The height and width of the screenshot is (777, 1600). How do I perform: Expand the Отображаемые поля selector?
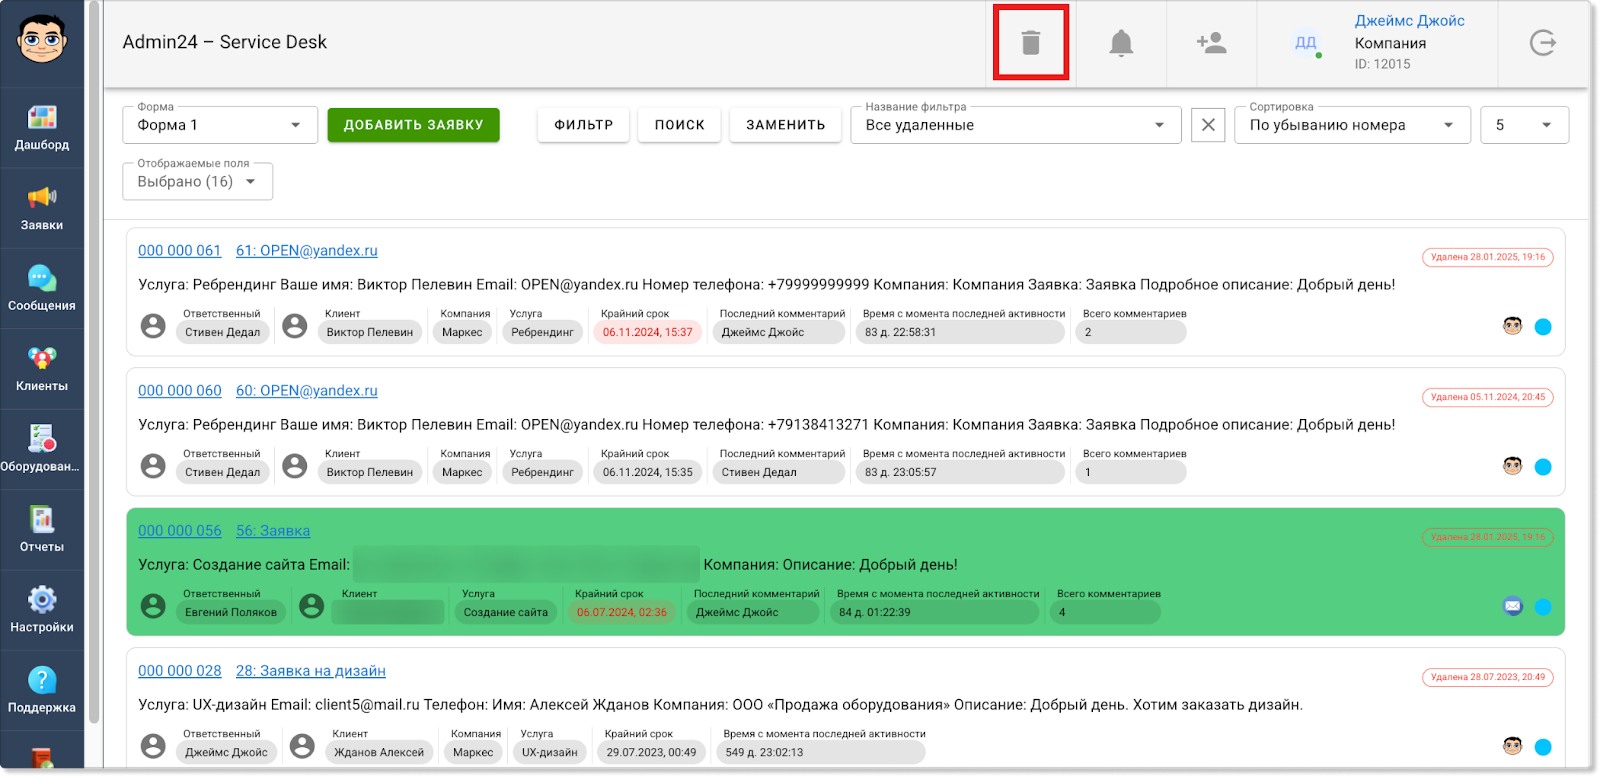pyautogui.click(x=197, y=182)
